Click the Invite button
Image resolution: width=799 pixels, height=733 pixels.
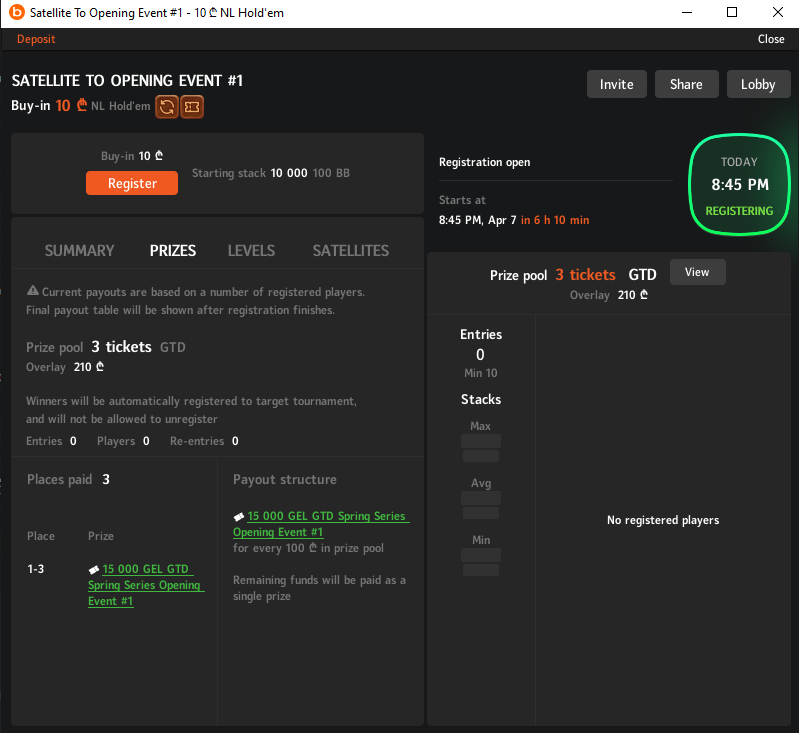pyautogui.click(x=617, y=84)
